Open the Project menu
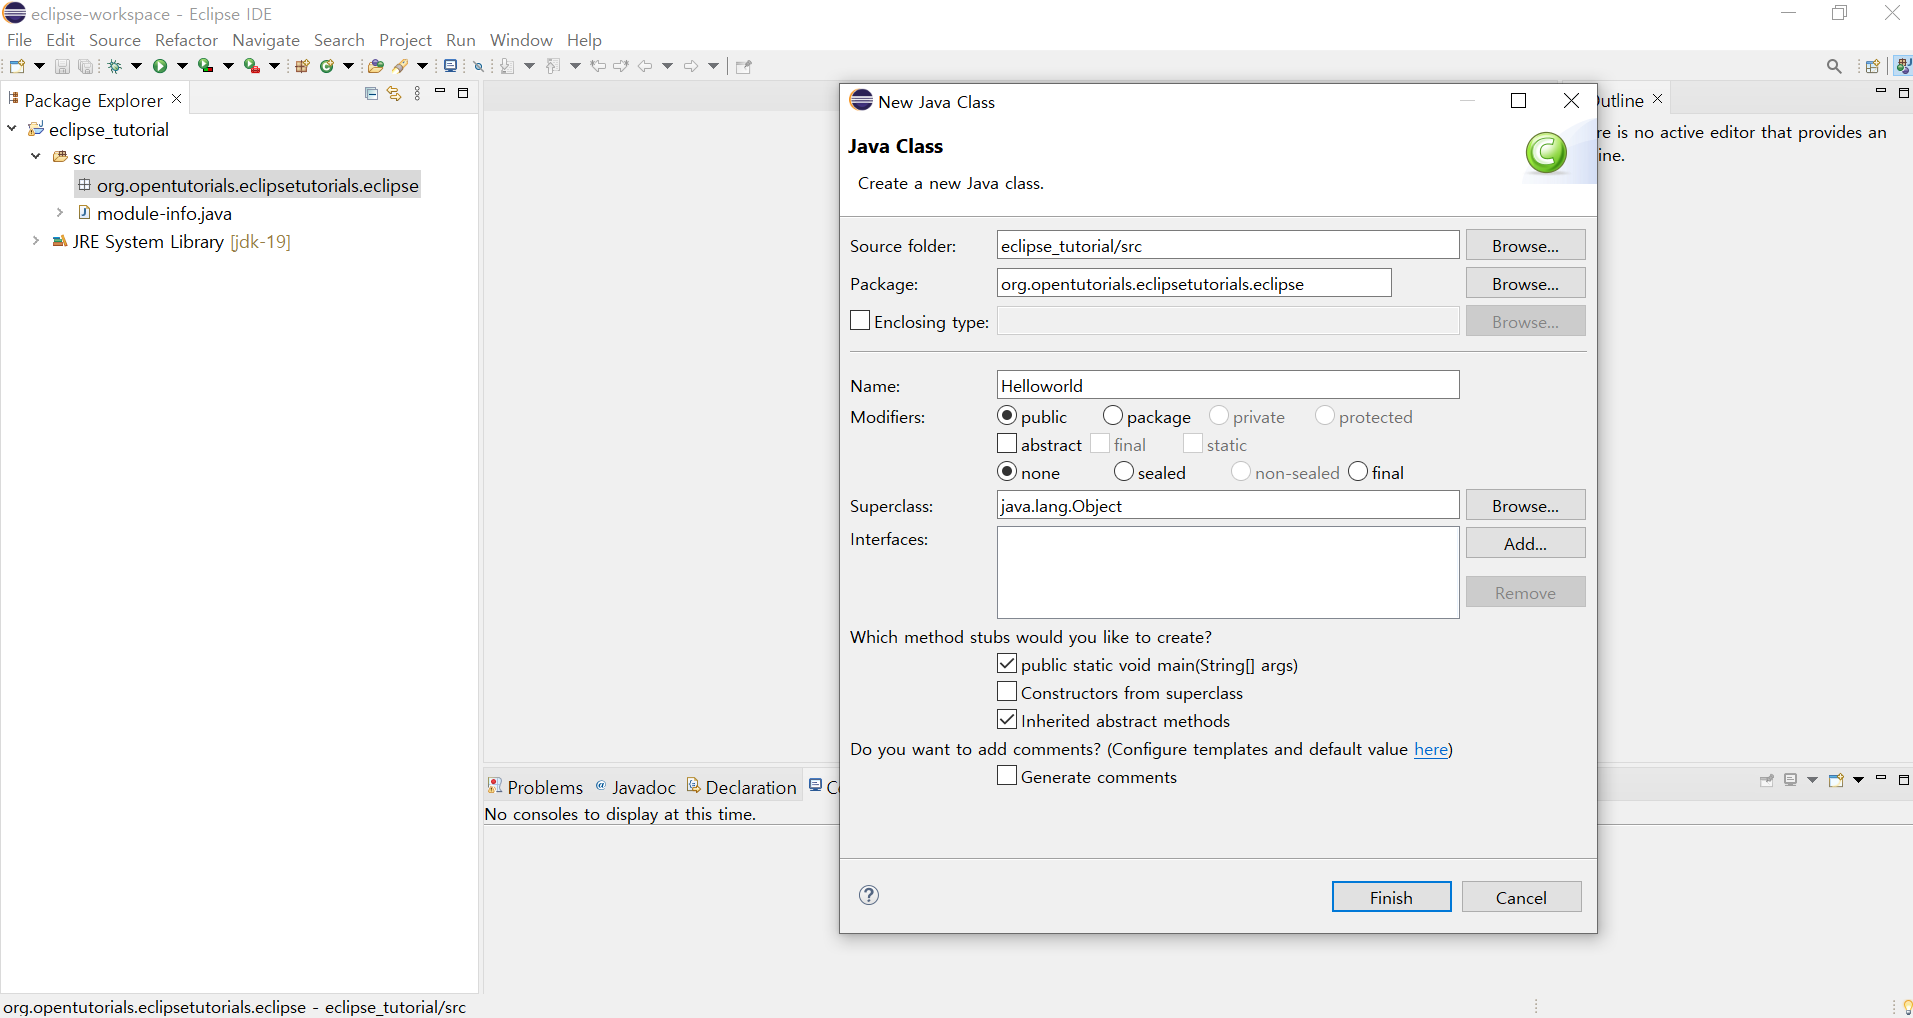Screen dimensions: 1913x1018 coord(405,40)
